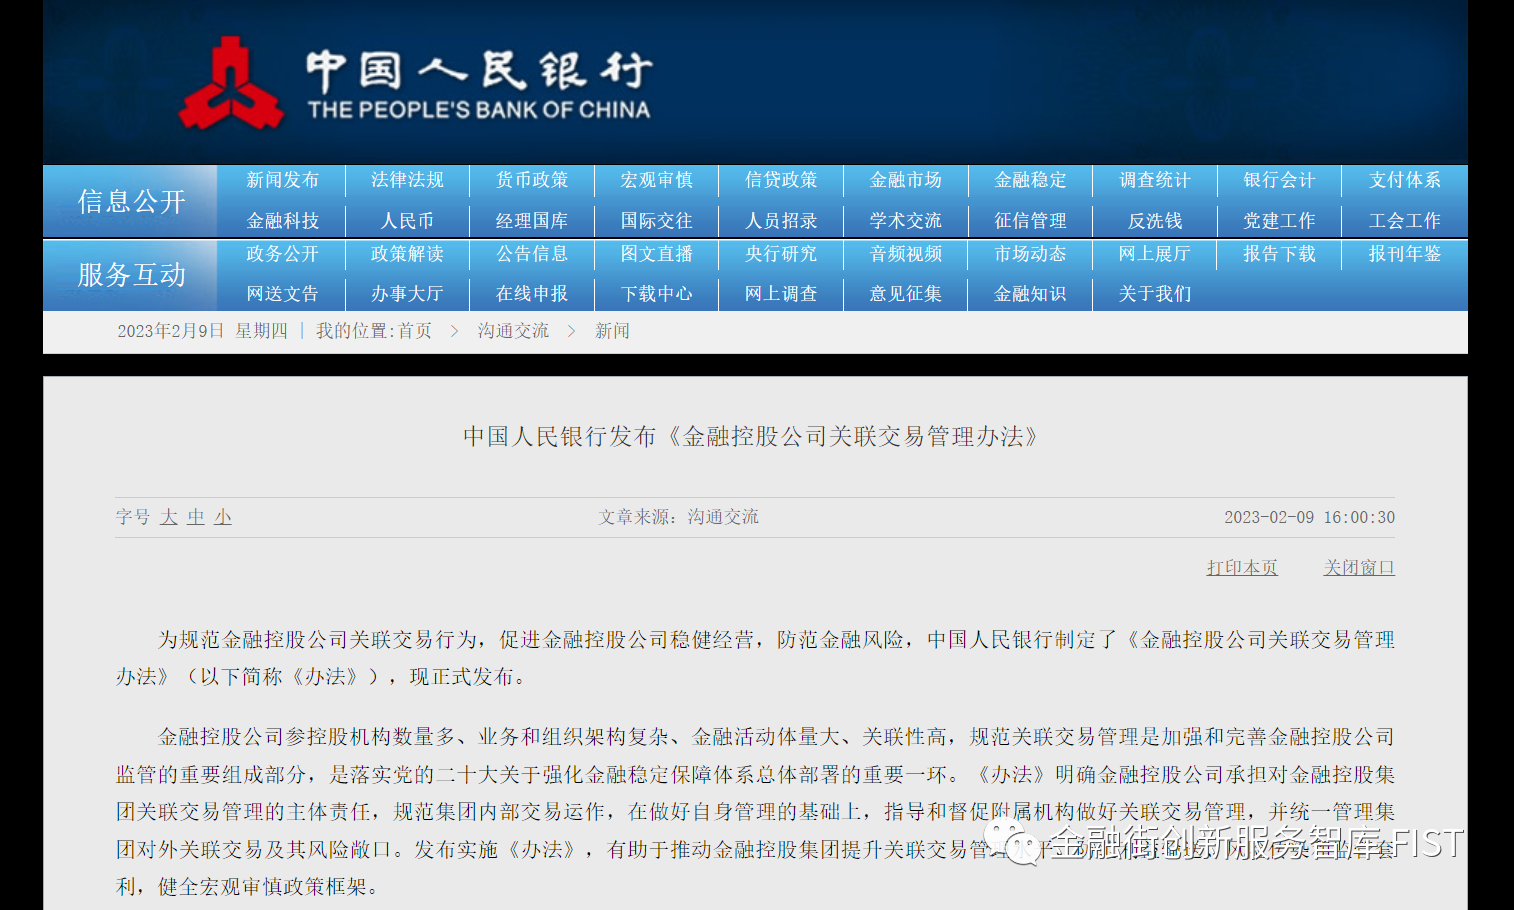Set font size to 中
The height and width of the screenshot is (910, 1514).
point(196,517)
